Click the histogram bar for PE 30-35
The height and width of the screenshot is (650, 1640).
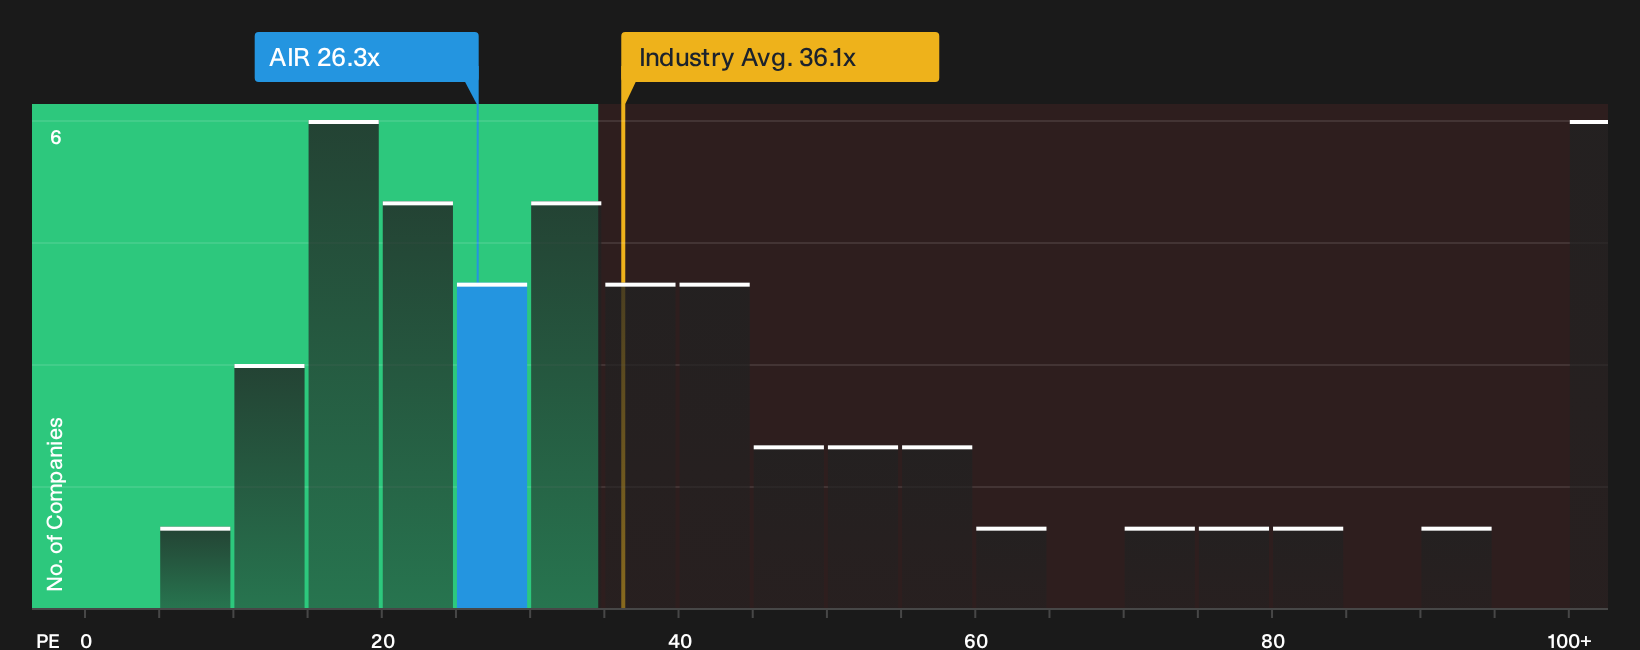point(566,405)
